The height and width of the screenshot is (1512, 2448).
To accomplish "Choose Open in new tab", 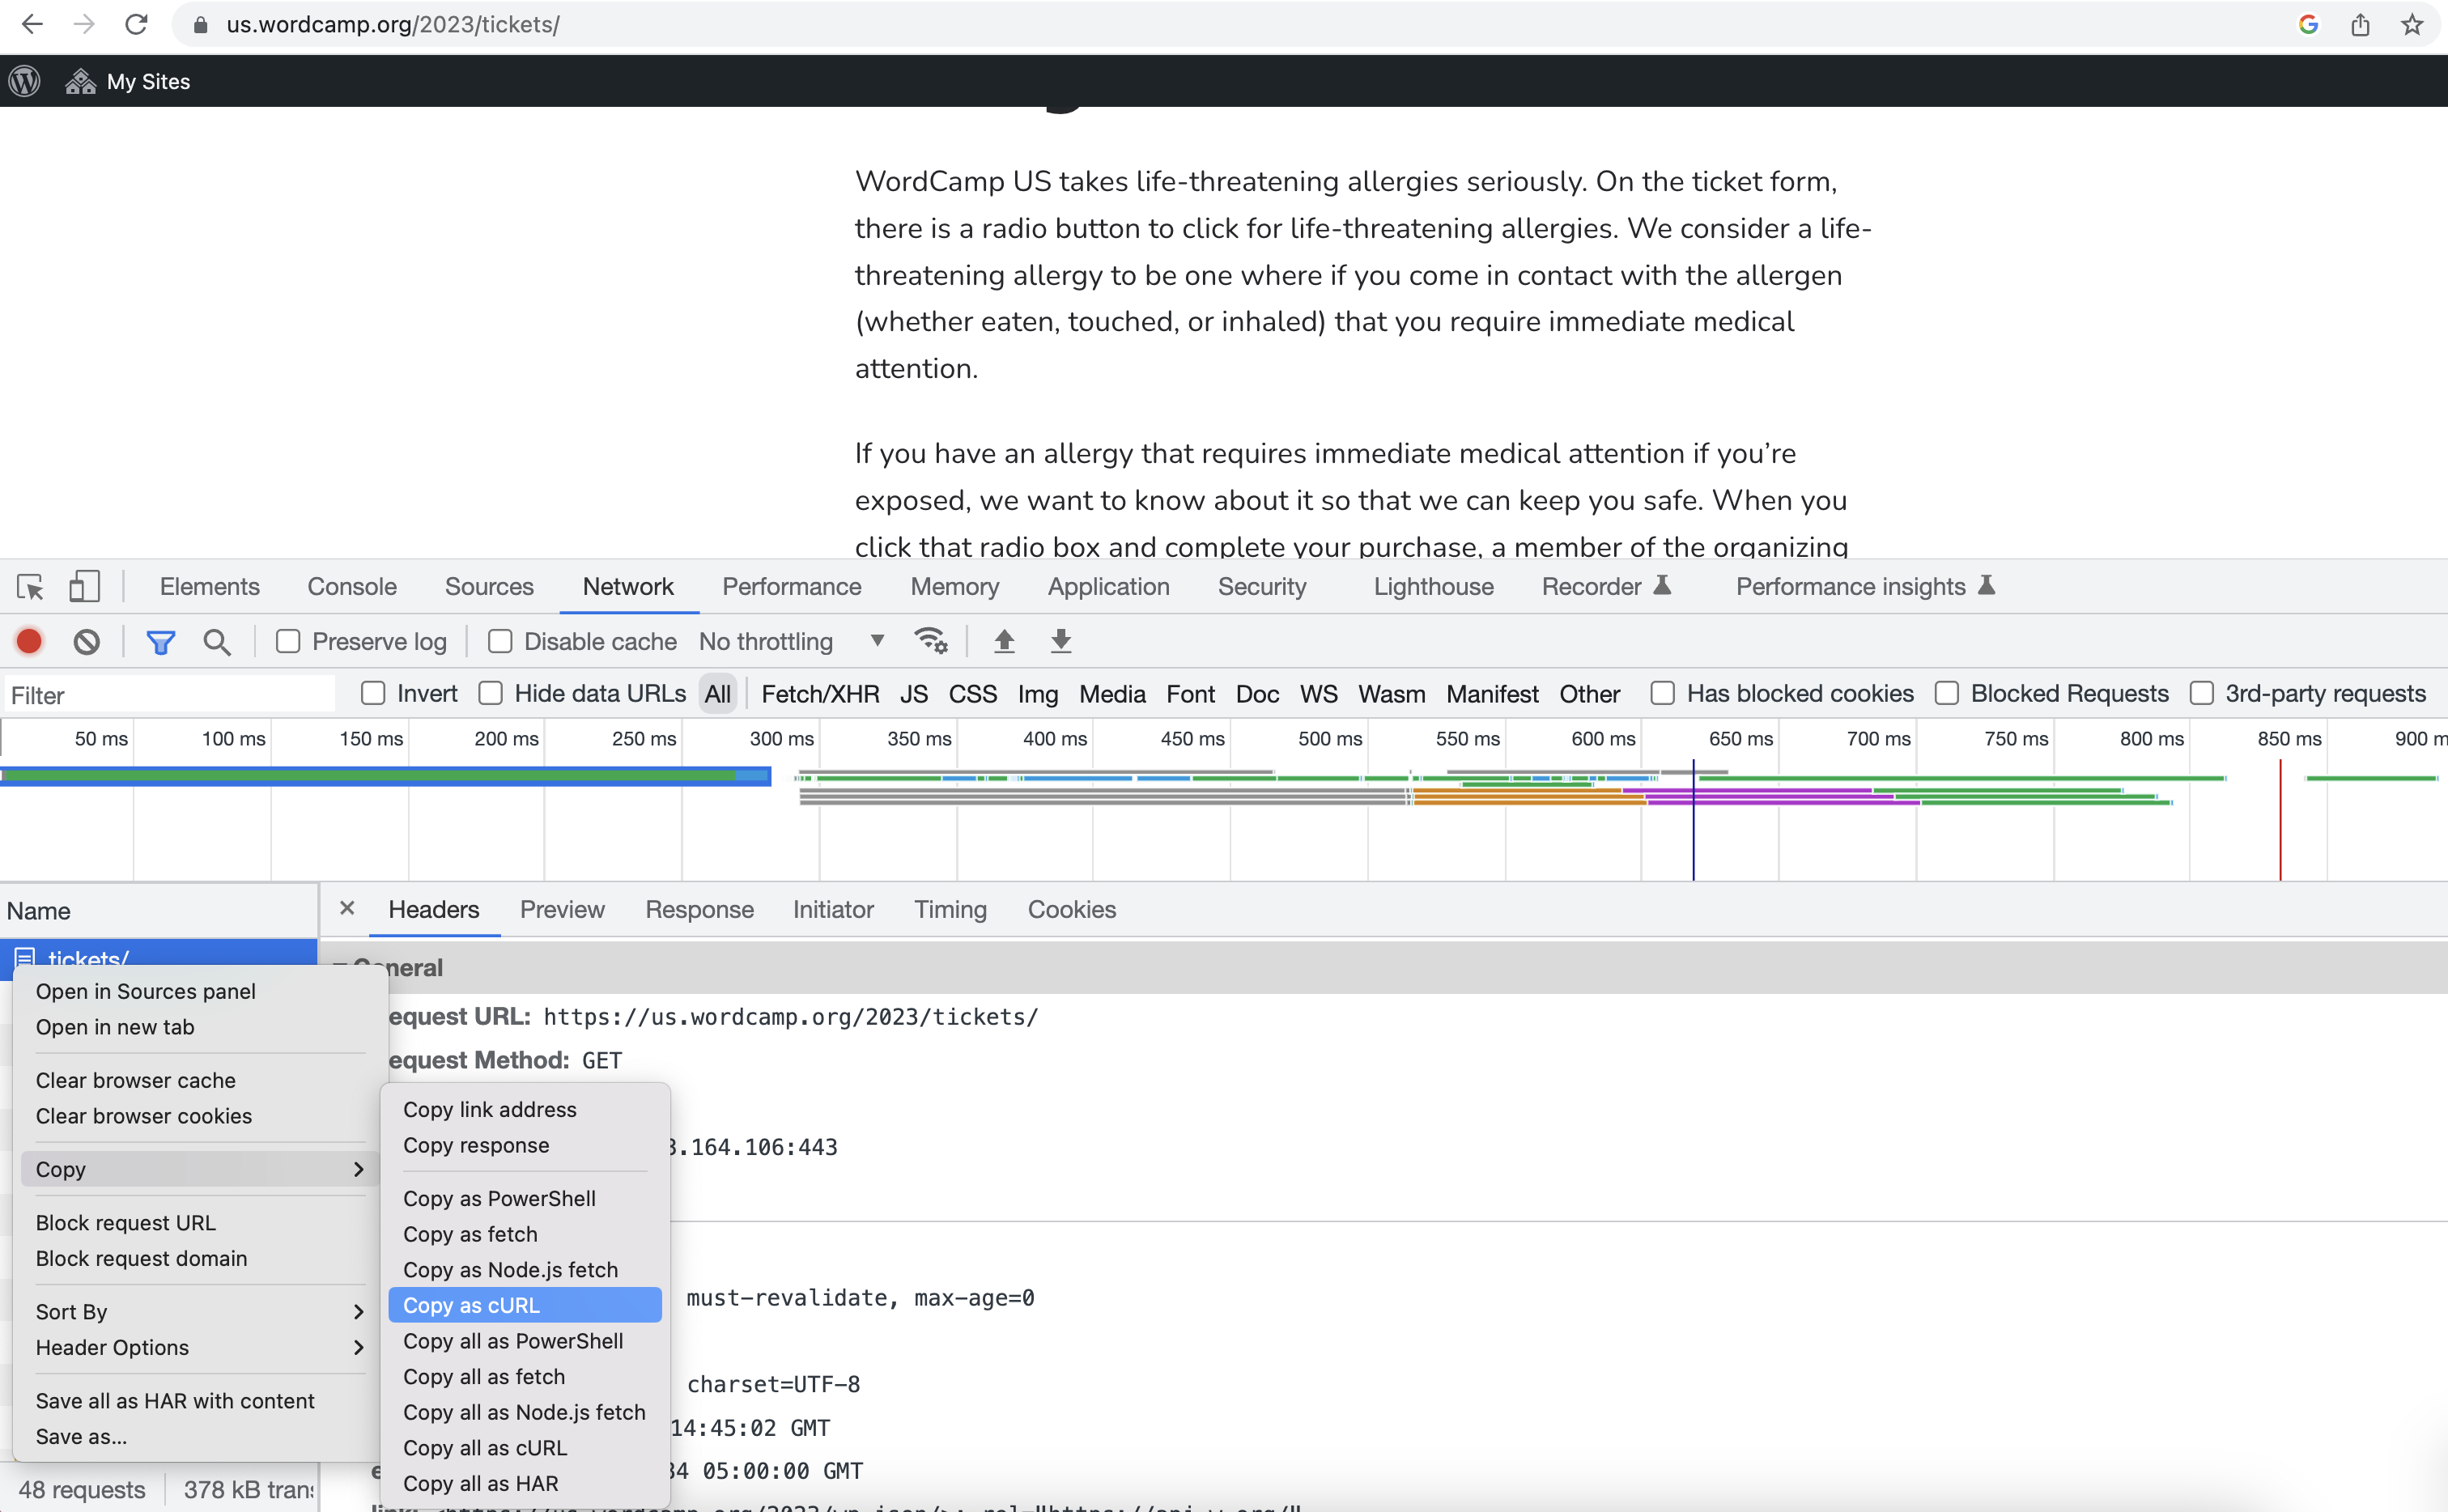I will point(199,1027).
